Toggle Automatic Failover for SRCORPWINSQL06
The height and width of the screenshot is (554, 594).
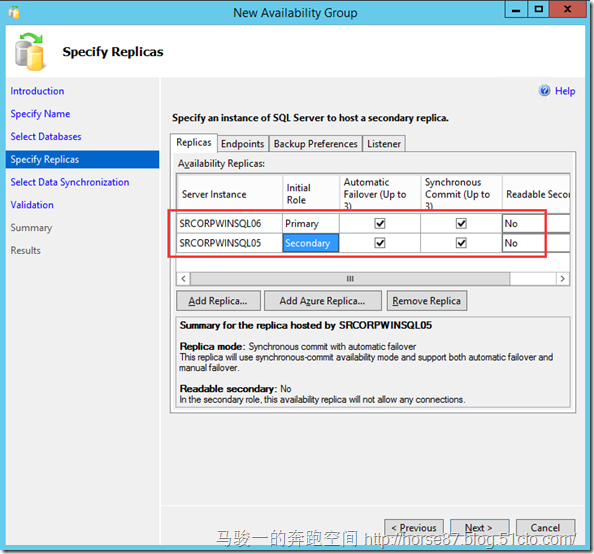(x=380, y=223)
